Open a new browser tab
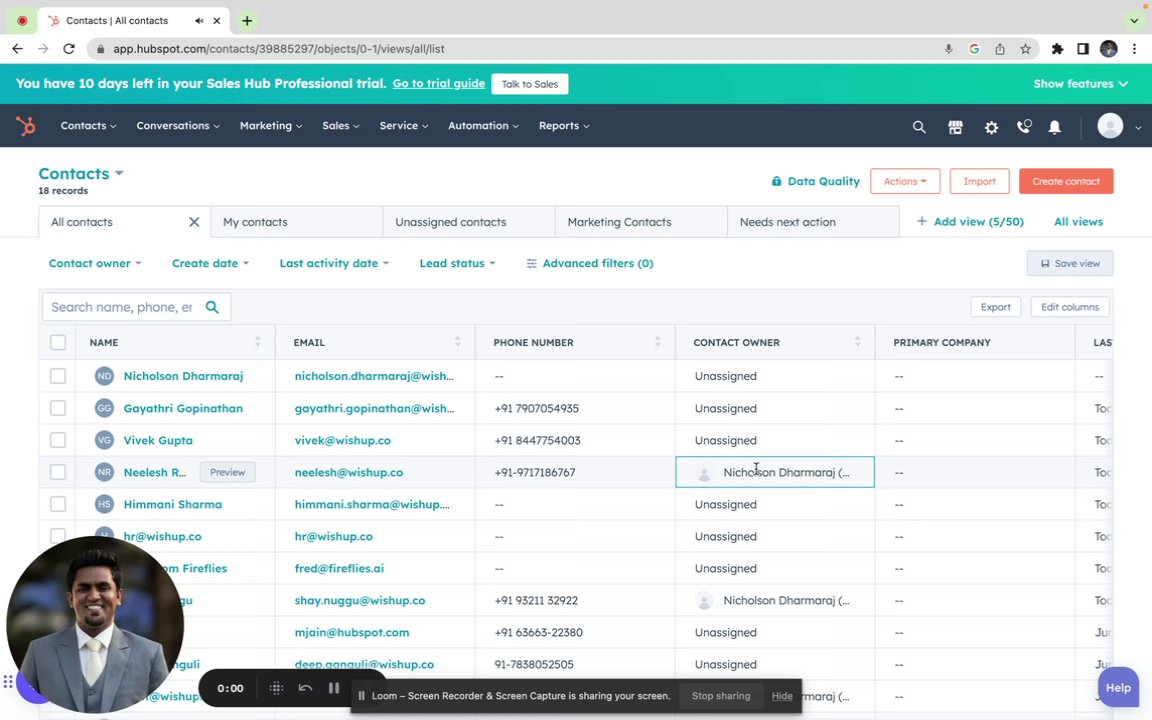1152x720 pixels. pos(247,21)
